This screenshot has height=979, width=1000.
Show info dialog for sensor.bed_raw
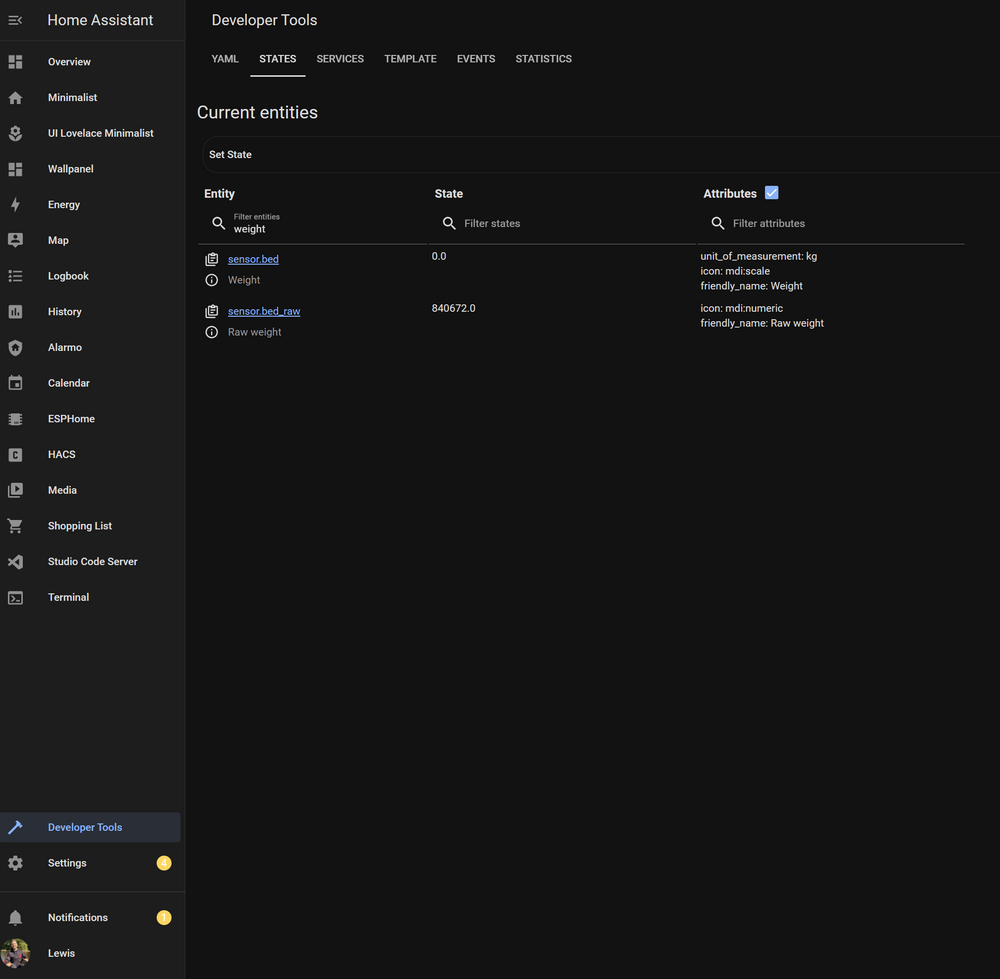point(211,331)
